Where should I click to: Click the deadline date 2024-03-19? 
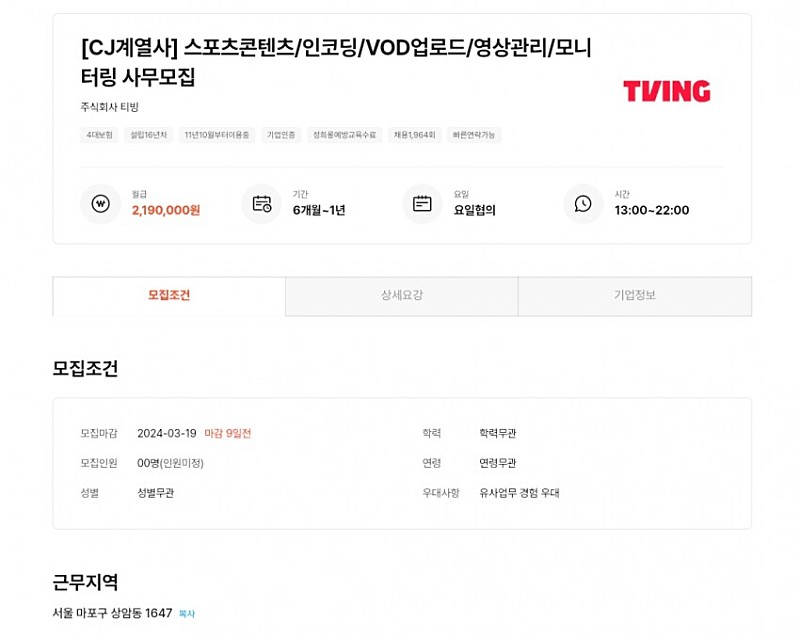[x=167, y=434]
